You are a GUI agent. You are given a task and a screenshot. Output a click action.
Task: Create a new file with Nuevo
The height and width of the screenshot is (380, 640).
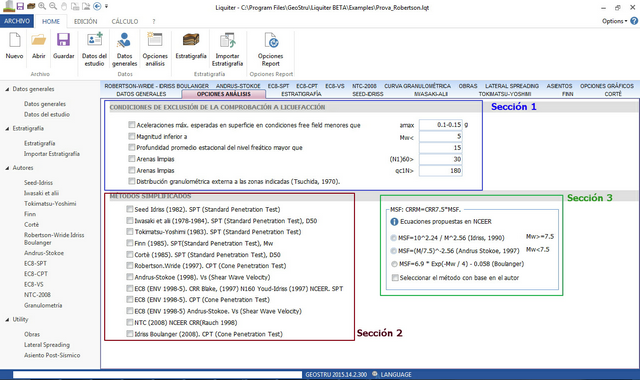(x=14, y=46)
